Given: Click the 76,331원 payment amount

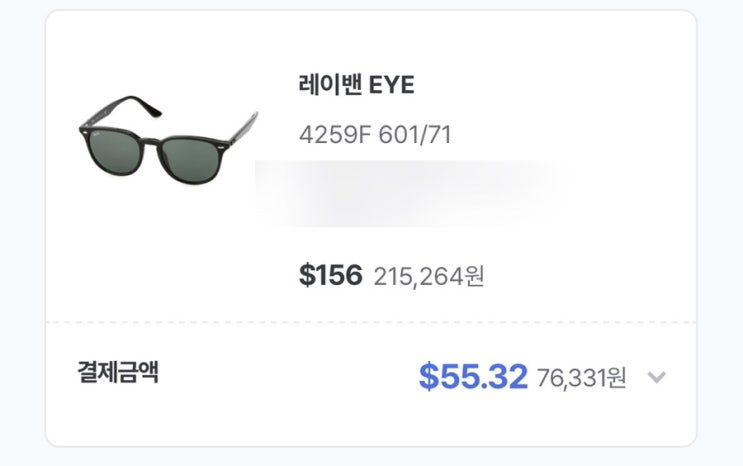Looking at the screenshot, I should 581,378.
